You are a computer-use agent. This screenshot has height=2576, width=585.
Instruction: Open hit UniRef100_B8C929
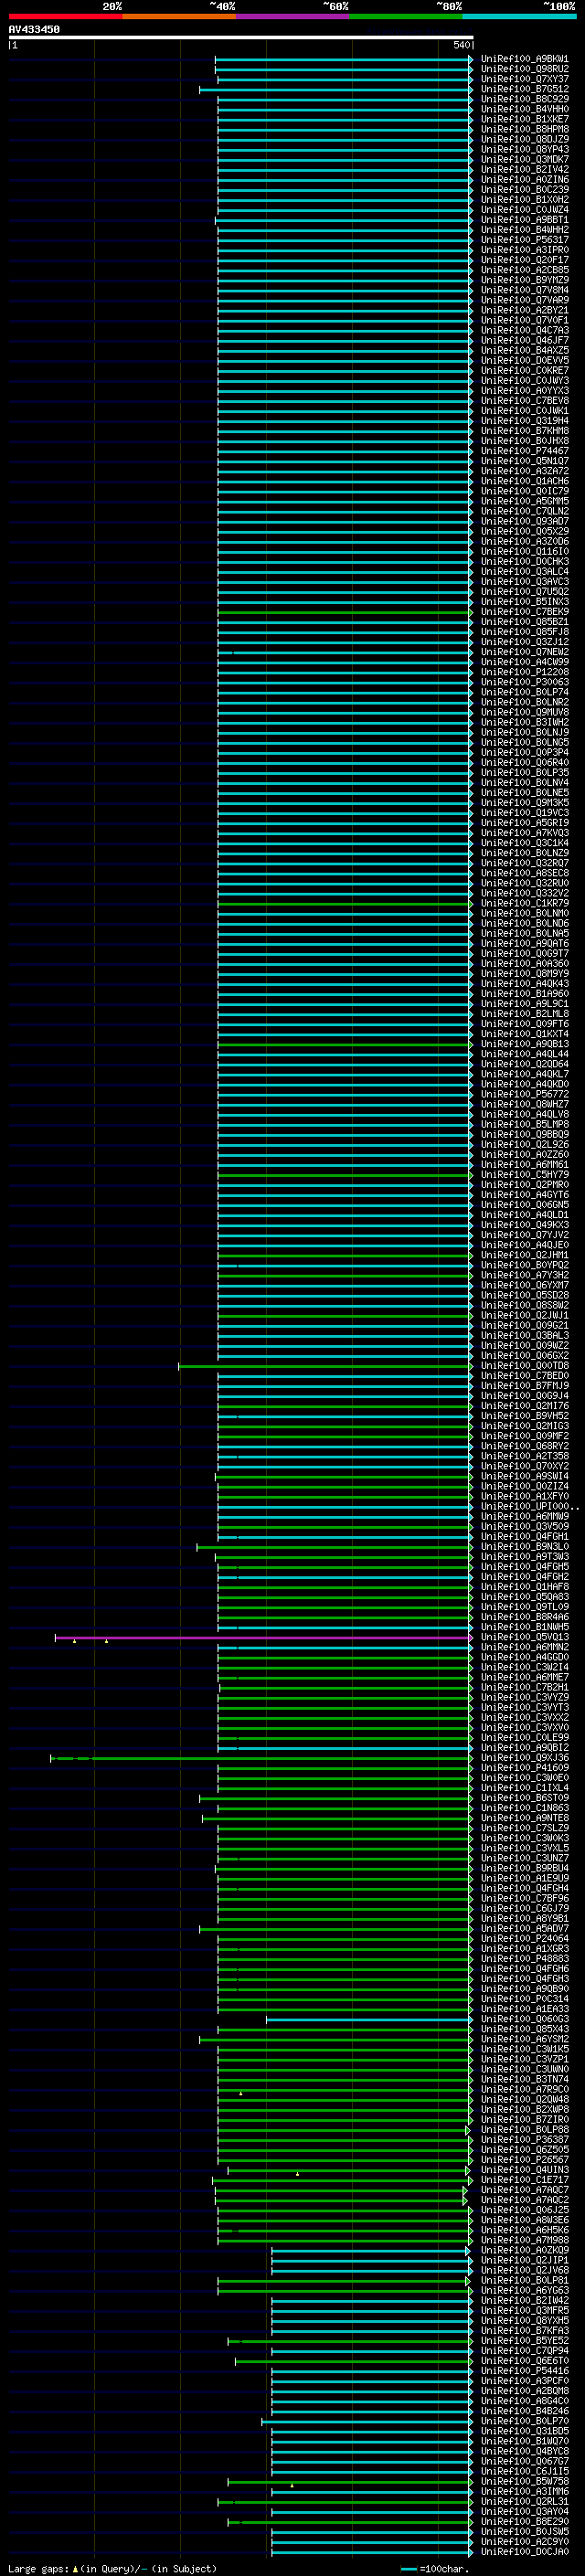coord(525,99)
